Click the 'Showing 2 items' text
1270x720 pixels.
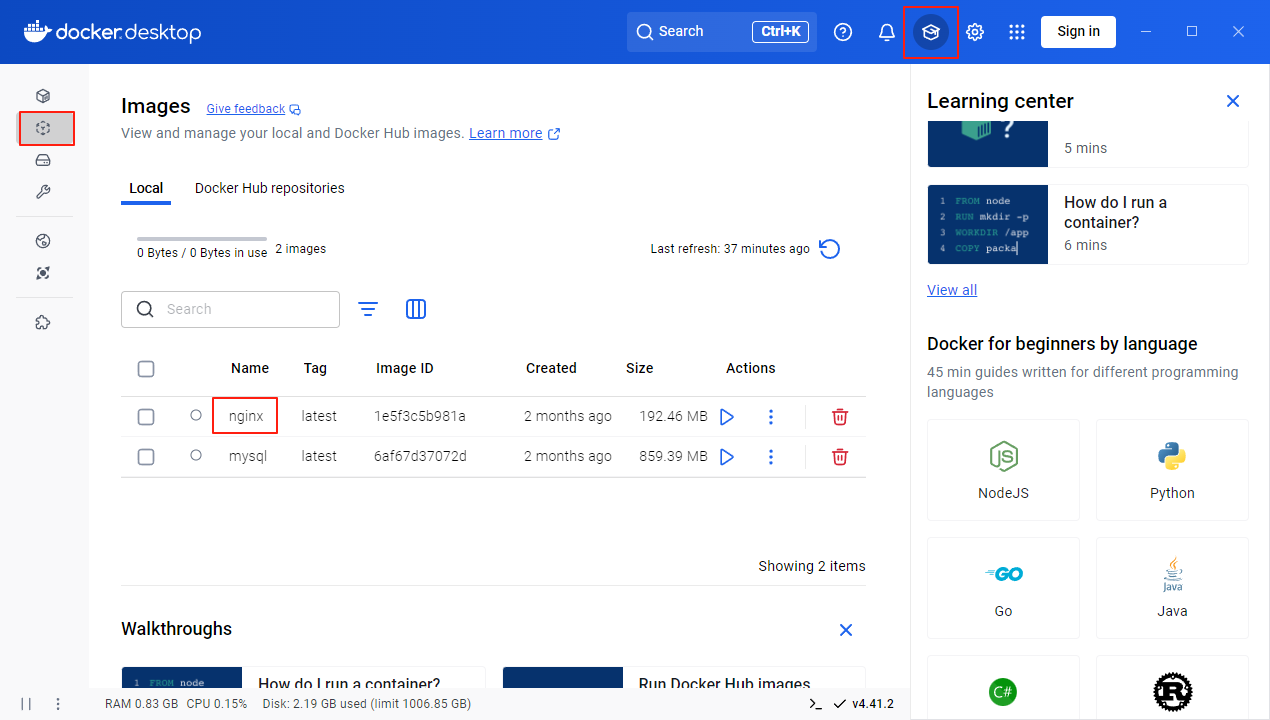812,566
